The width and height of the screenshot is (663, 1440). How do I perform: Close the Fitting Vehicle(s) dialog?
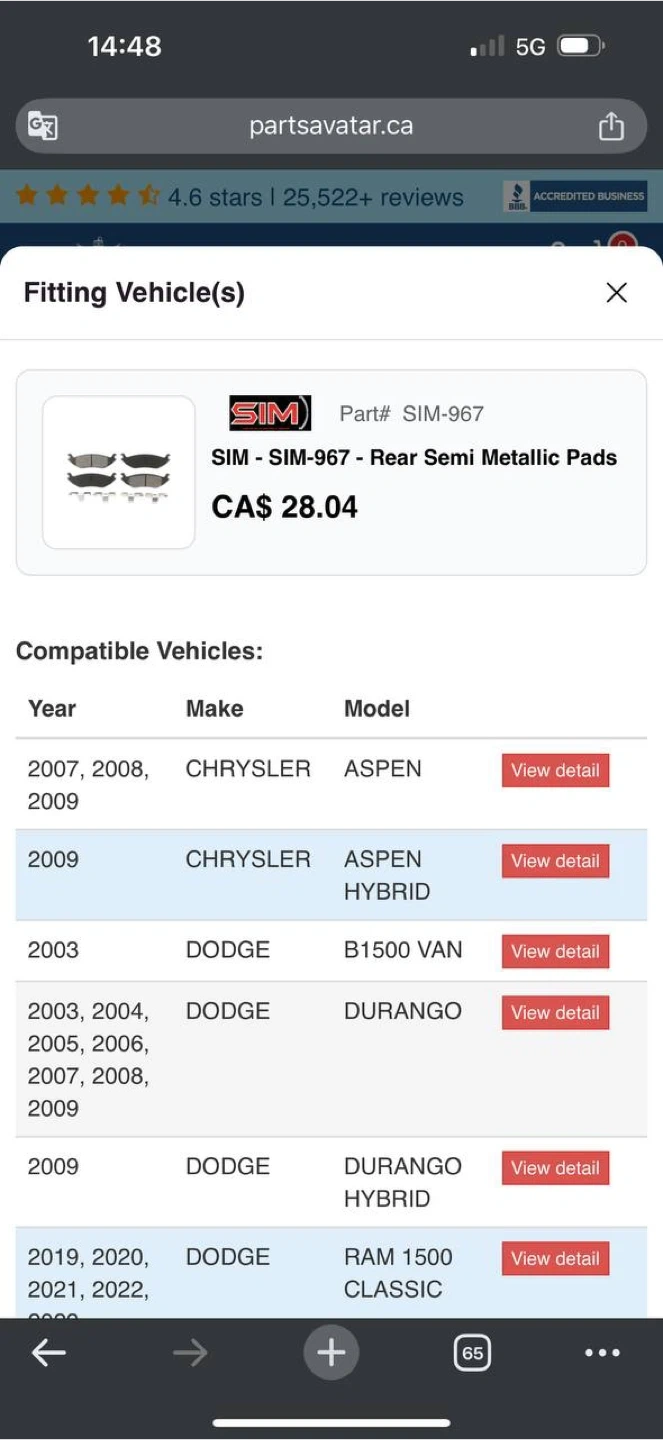coord(617,292)
